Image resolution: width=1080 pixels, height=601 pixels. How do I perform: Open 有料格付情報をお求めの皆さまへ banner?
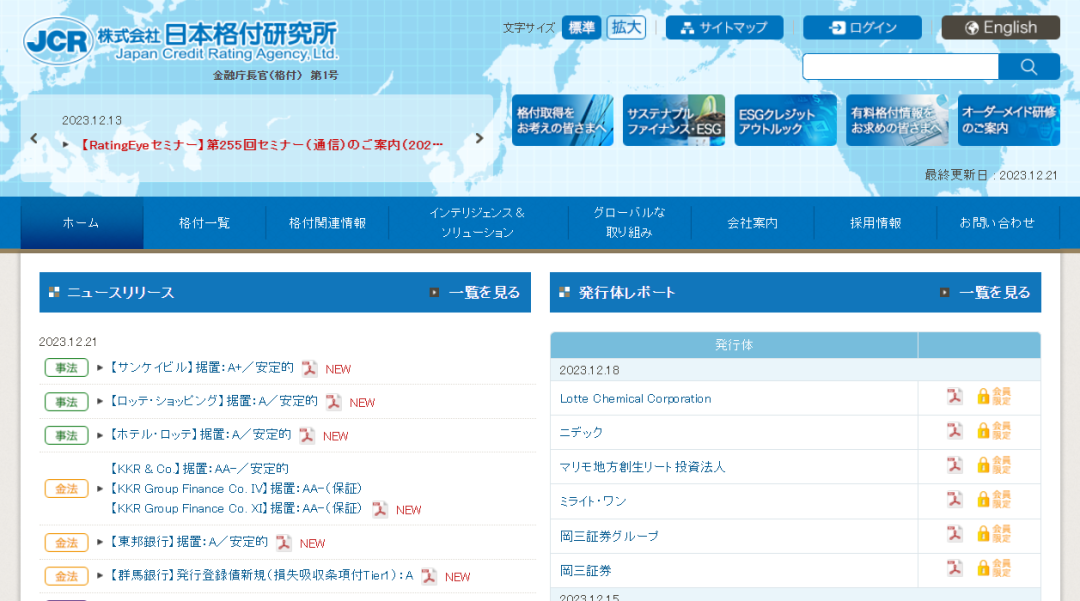pyautogui.click(x=897, y=120)
